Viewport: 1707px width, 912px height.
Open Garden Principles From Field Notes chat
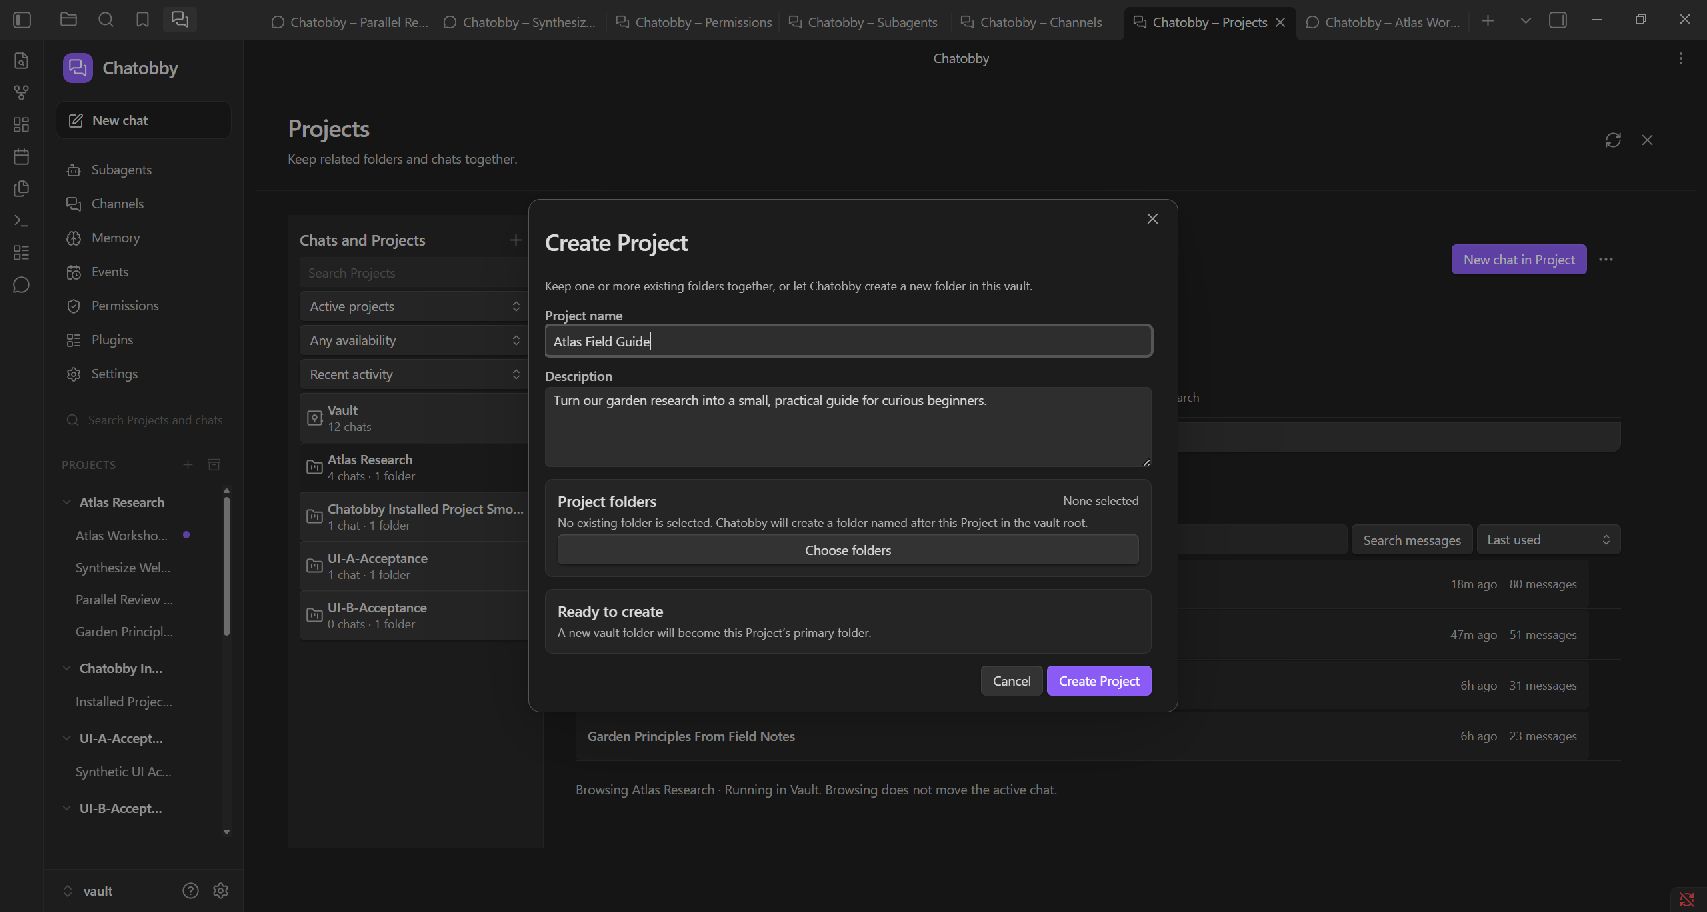pos(691,736)
